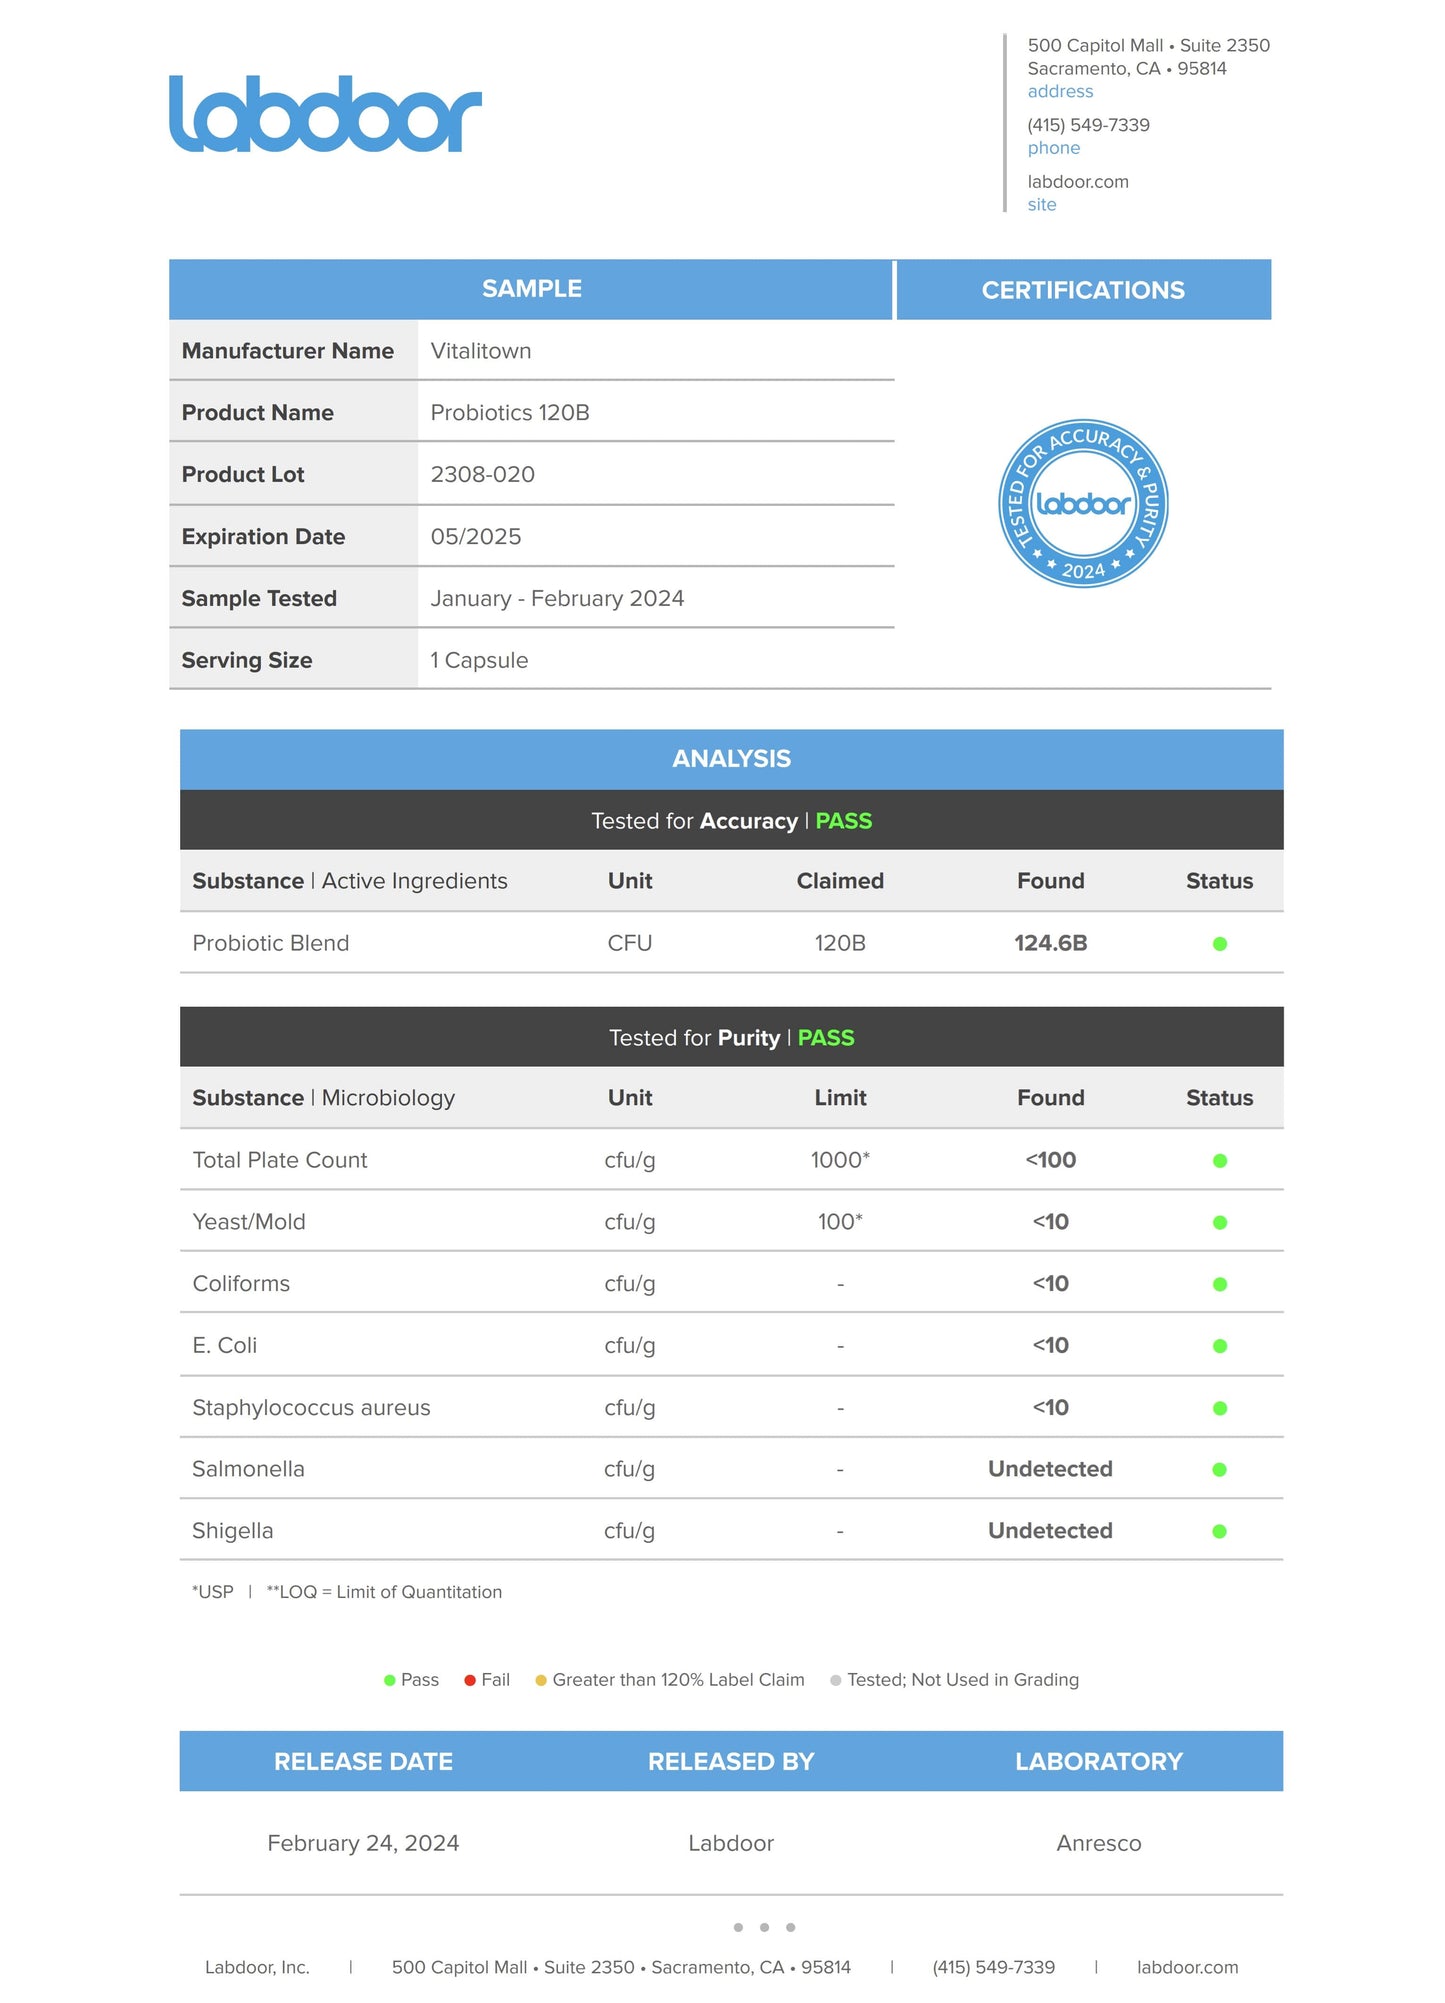Click the Total Plate Count status dot
Viewport: 1445px width, 2003px height.
pos(1219,1161)
